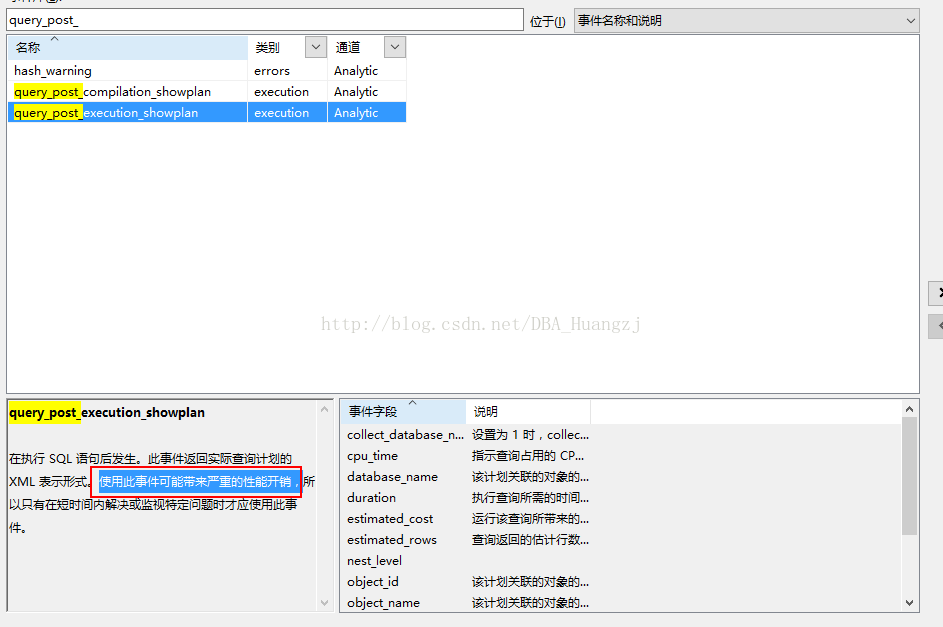943x627 pixels.
Task: Select the cpu_time field
Action: coord(467,456)
